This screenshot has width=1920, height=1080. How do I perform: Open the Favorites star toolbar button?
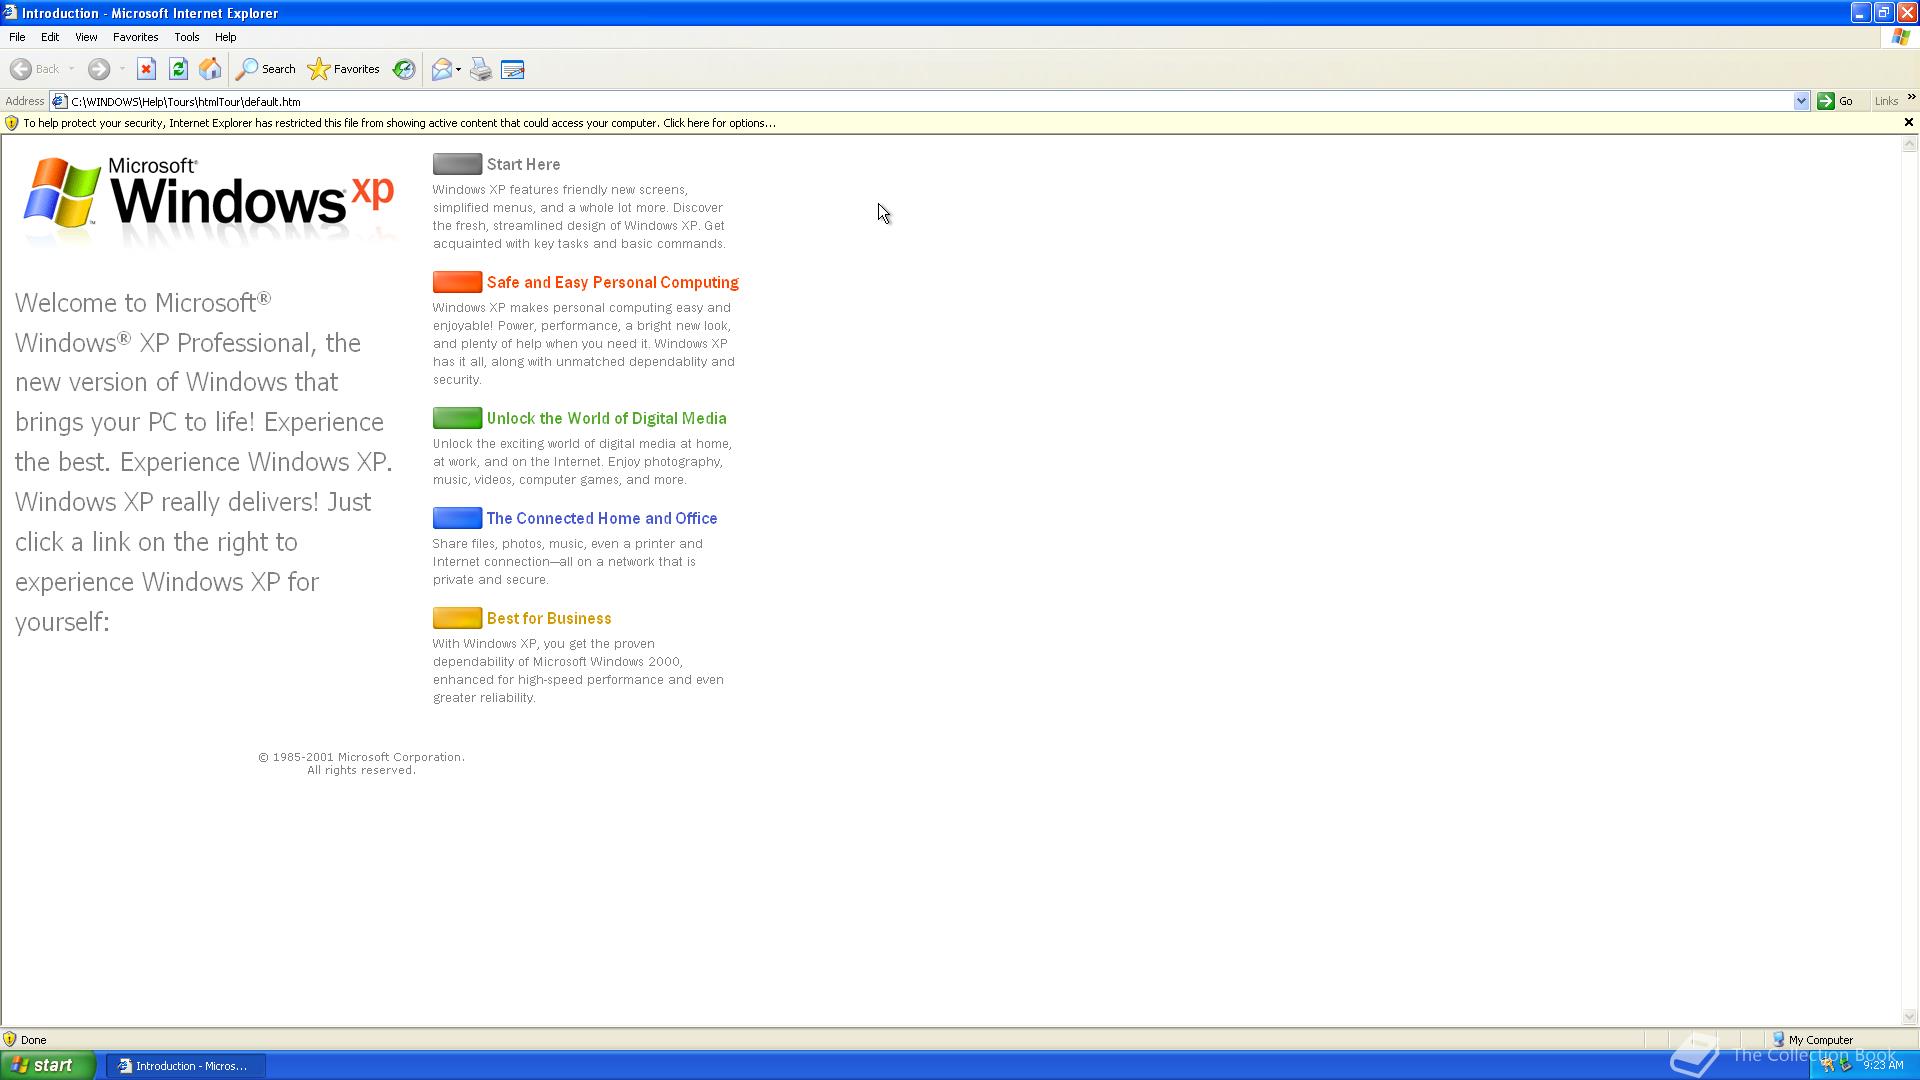[344, 69]
